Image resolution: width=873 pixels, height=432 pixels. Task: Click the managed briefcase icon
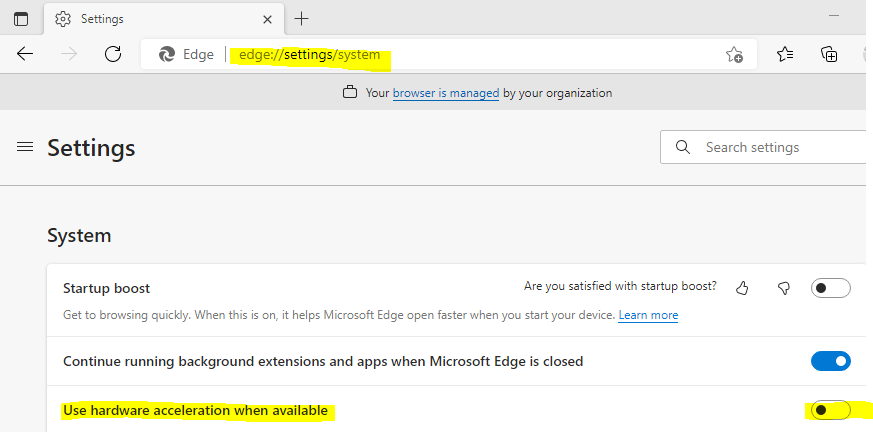(x=350, y=92)
